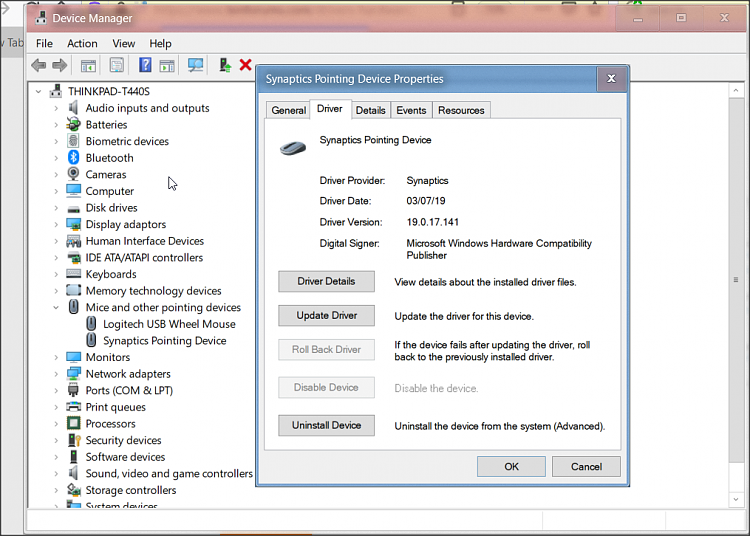Click the Security devices key icon
The image size is (750, 536).
pos(73,440)
